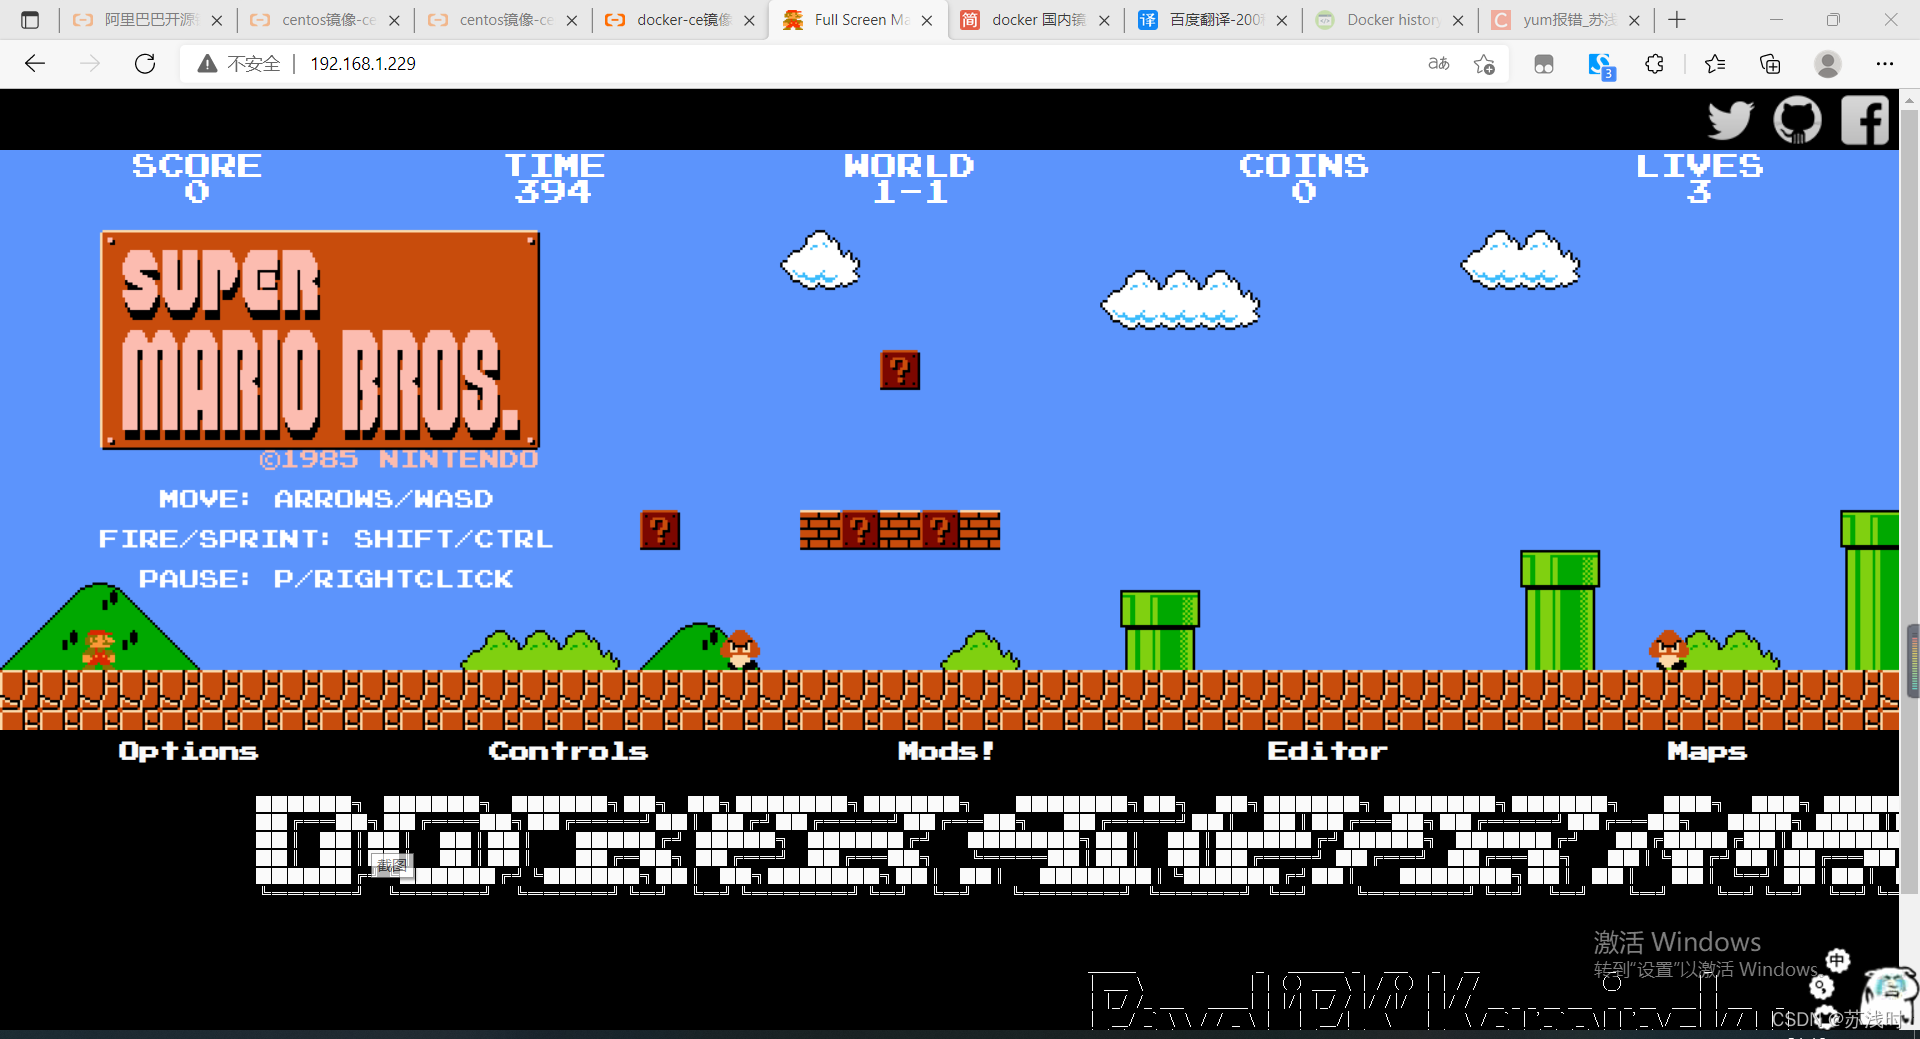Open the Facebook icon link
The width and height of the screenshot is (1920, 1039).
[x=1865, y=120]
